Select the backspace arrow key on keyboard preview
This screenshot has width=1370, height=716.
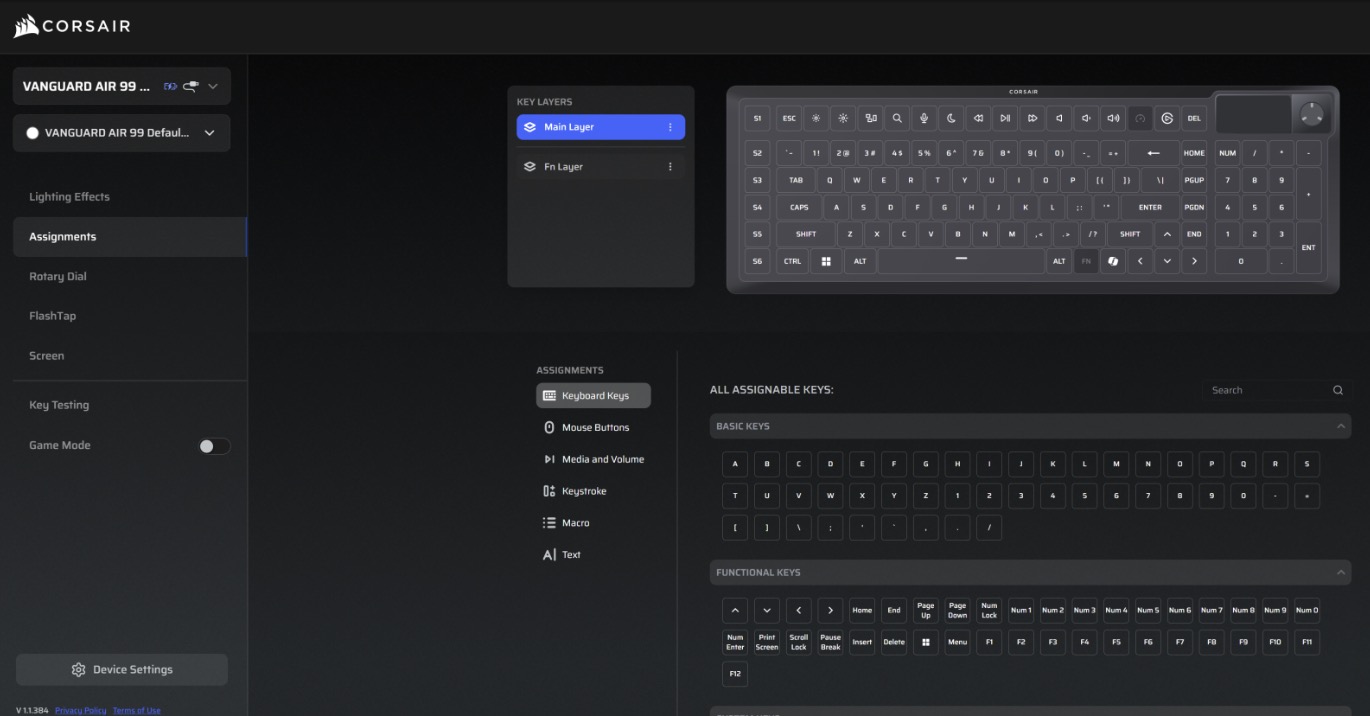point(1154,153)
